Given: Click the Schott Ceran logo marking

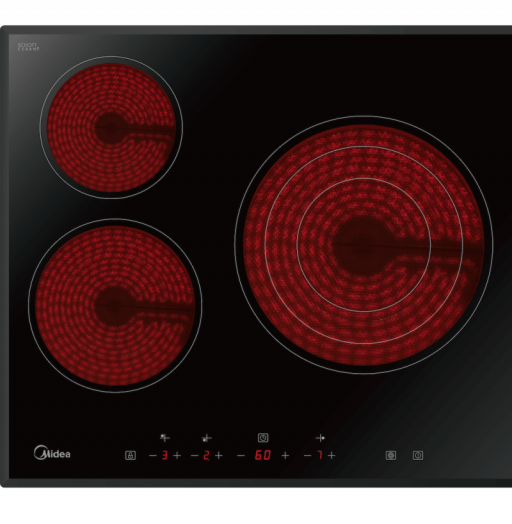Looking at the screenshot, I should pos(28,47).
